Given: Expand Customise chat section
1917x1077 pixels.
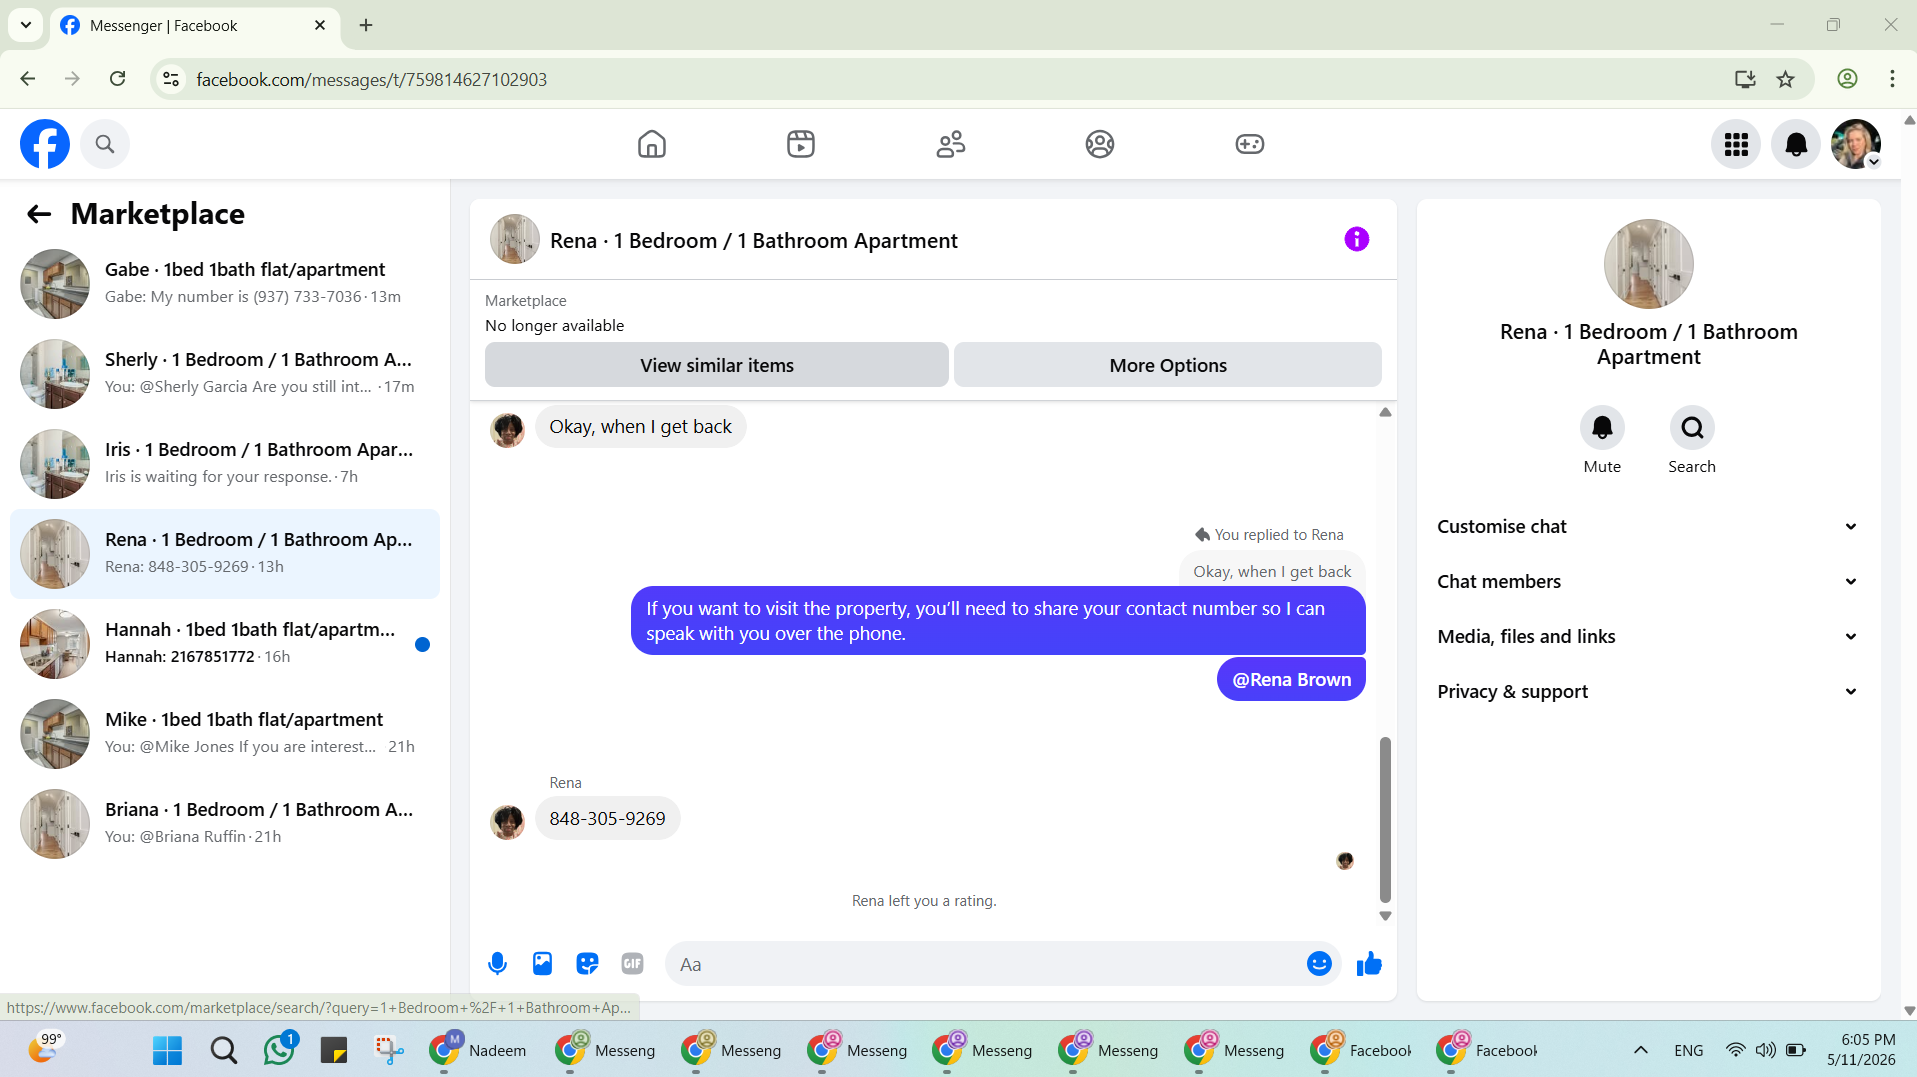Looking at the screenshot, I should pos(1648,527).
